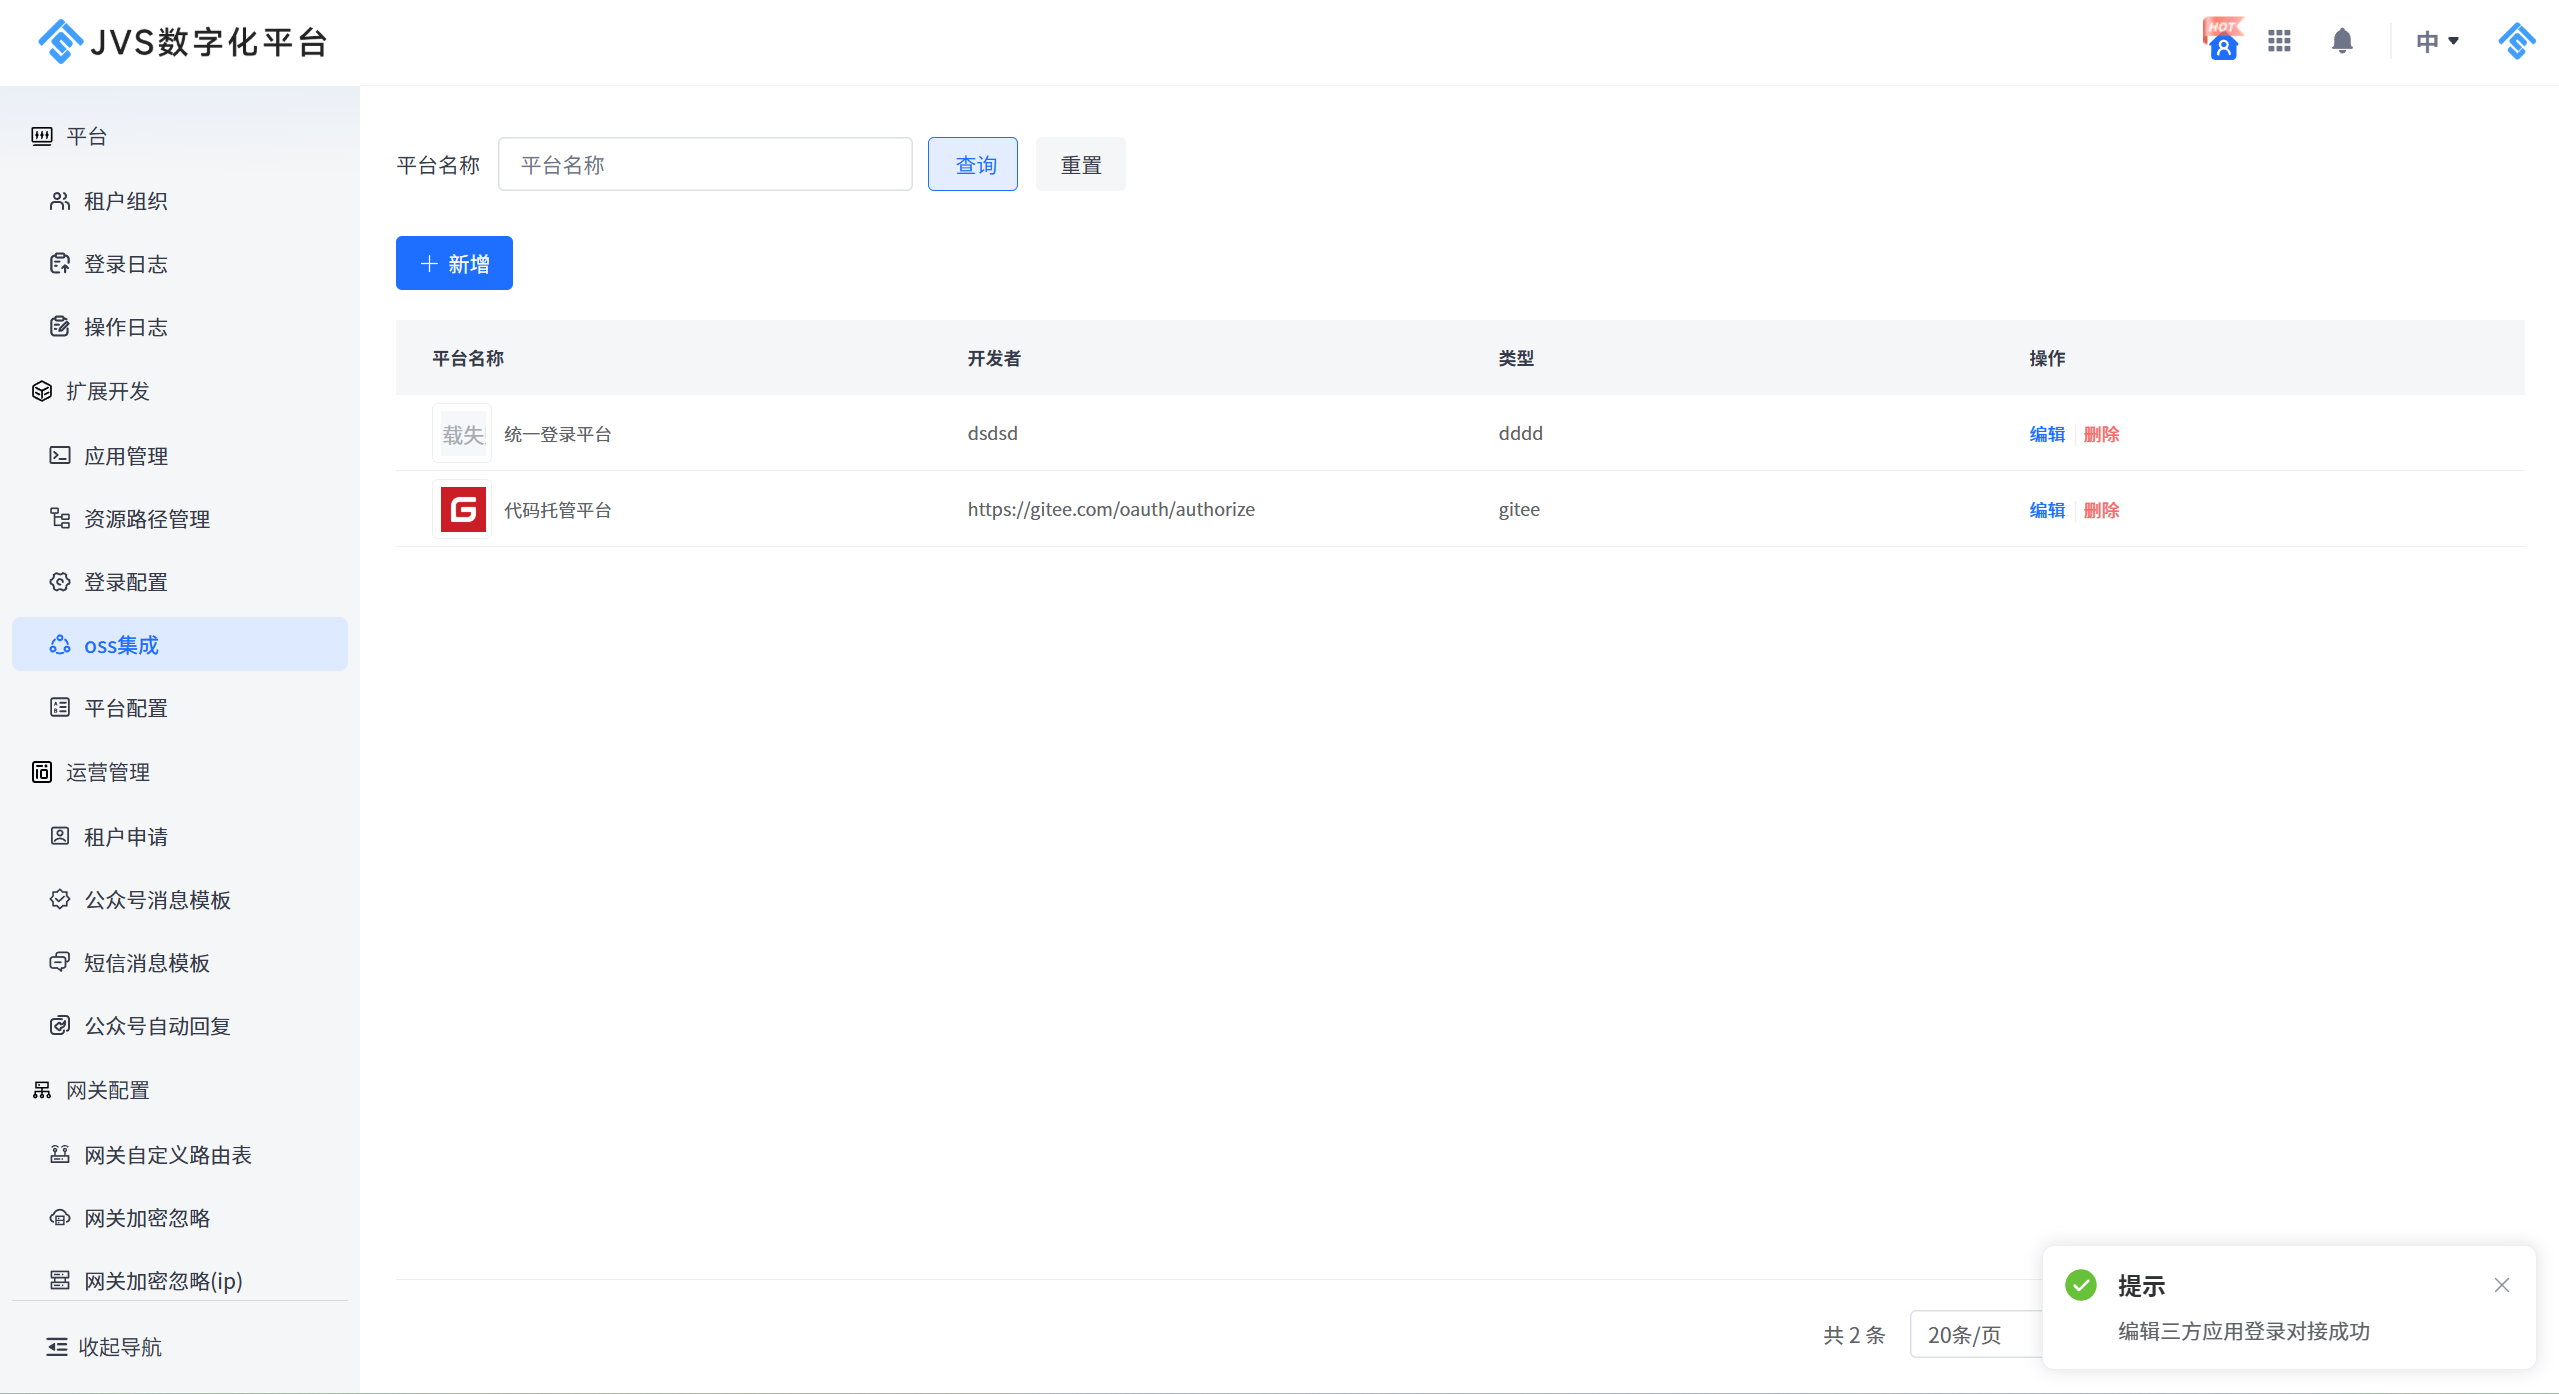The image size is (2559, 1394).
Task: Close the success notification popup
Action: point(2501,1285)
